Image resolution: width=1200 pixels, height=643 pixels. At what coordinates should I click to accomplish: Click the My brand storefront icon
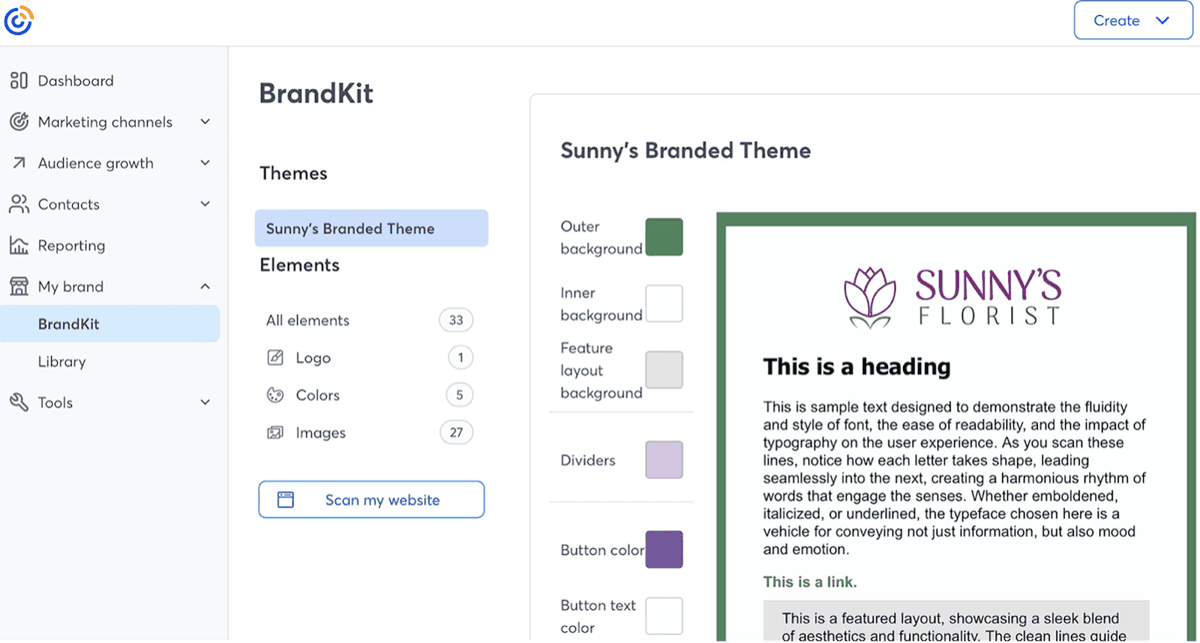point(19,287)
